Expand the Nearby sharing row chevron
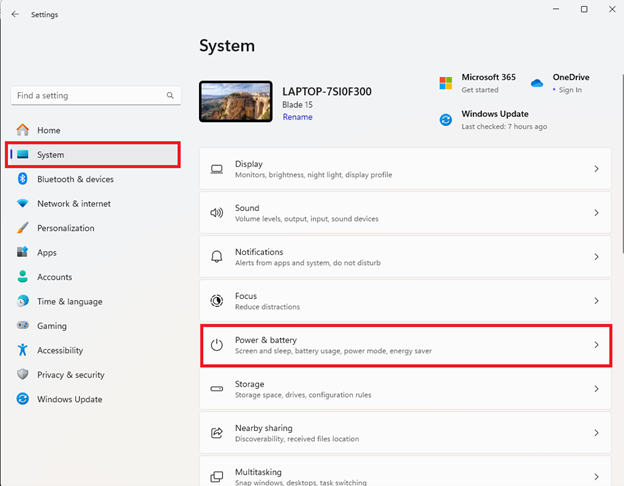Image resolution: width=624 pixels, height=486 pixels. (596, 433)
